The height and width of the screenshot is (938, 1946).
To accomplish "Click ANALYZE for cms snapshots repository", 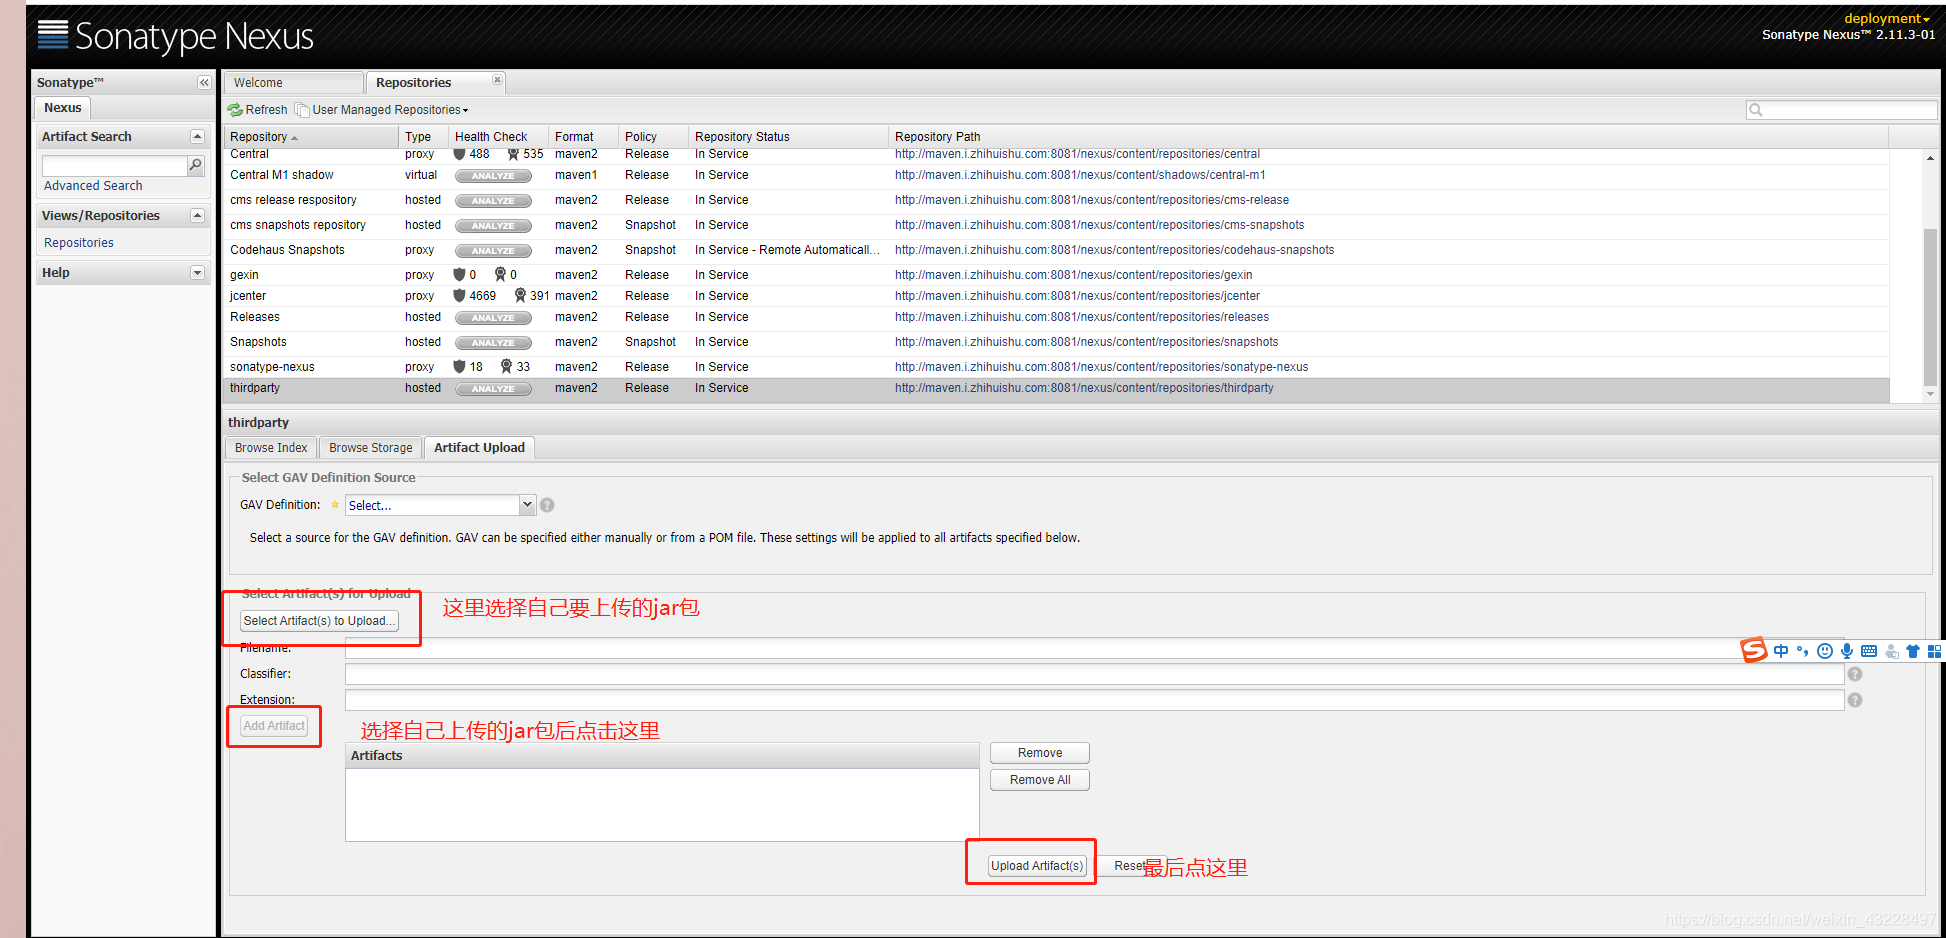I will coord(493,226).
